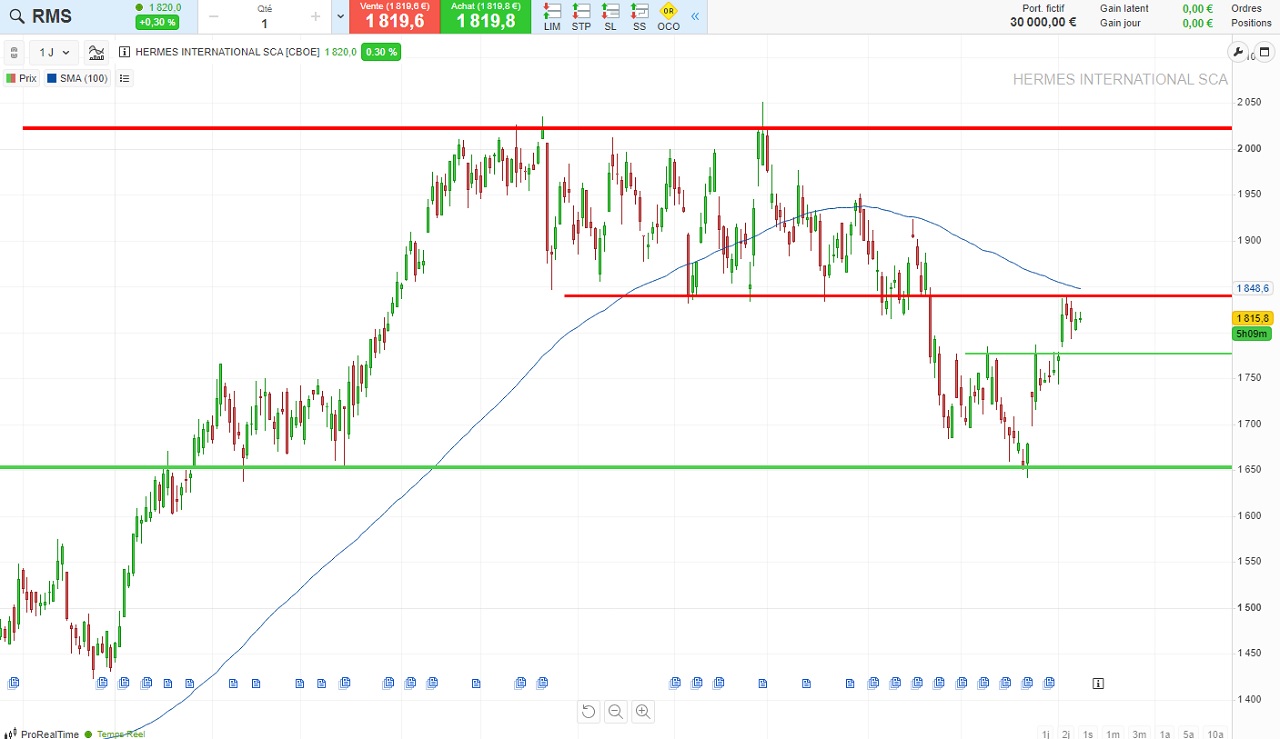Open the black info event marker on timeline
The width and height of the screenshot is (1280, 739).
[x=1098, y=683]
